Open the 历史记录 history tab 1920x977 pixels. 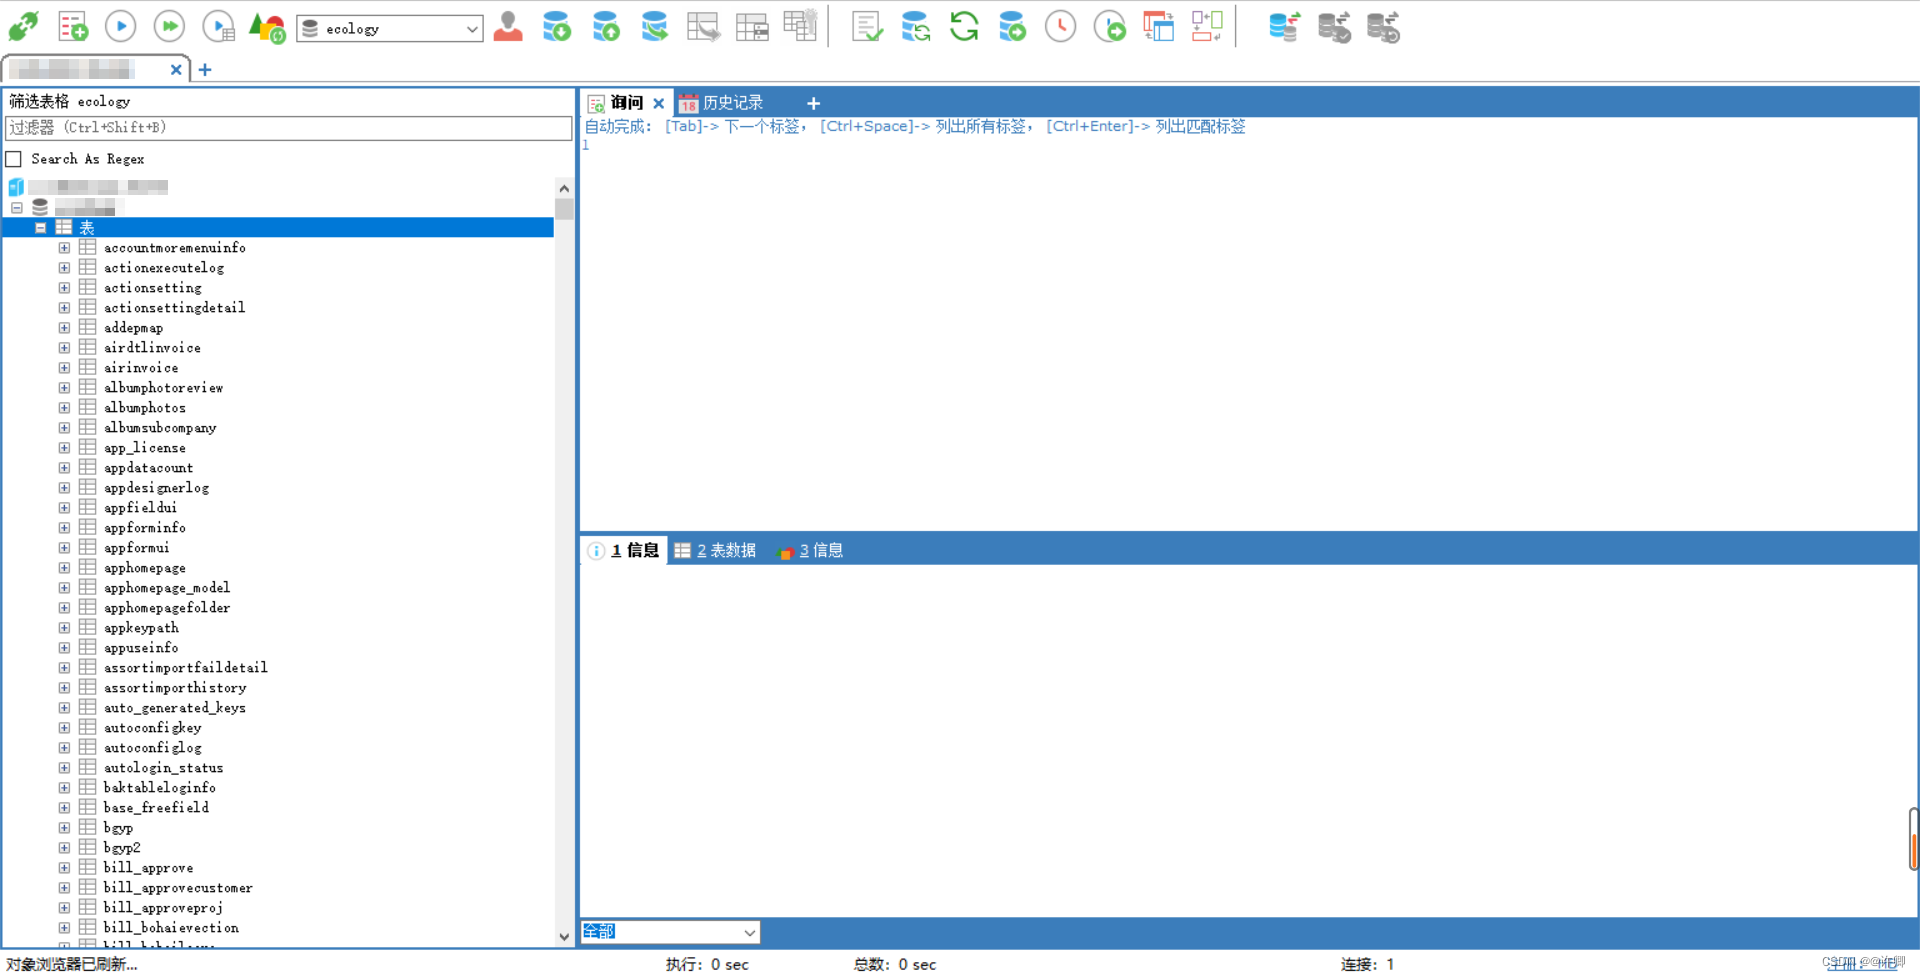[x=721, y=103]
